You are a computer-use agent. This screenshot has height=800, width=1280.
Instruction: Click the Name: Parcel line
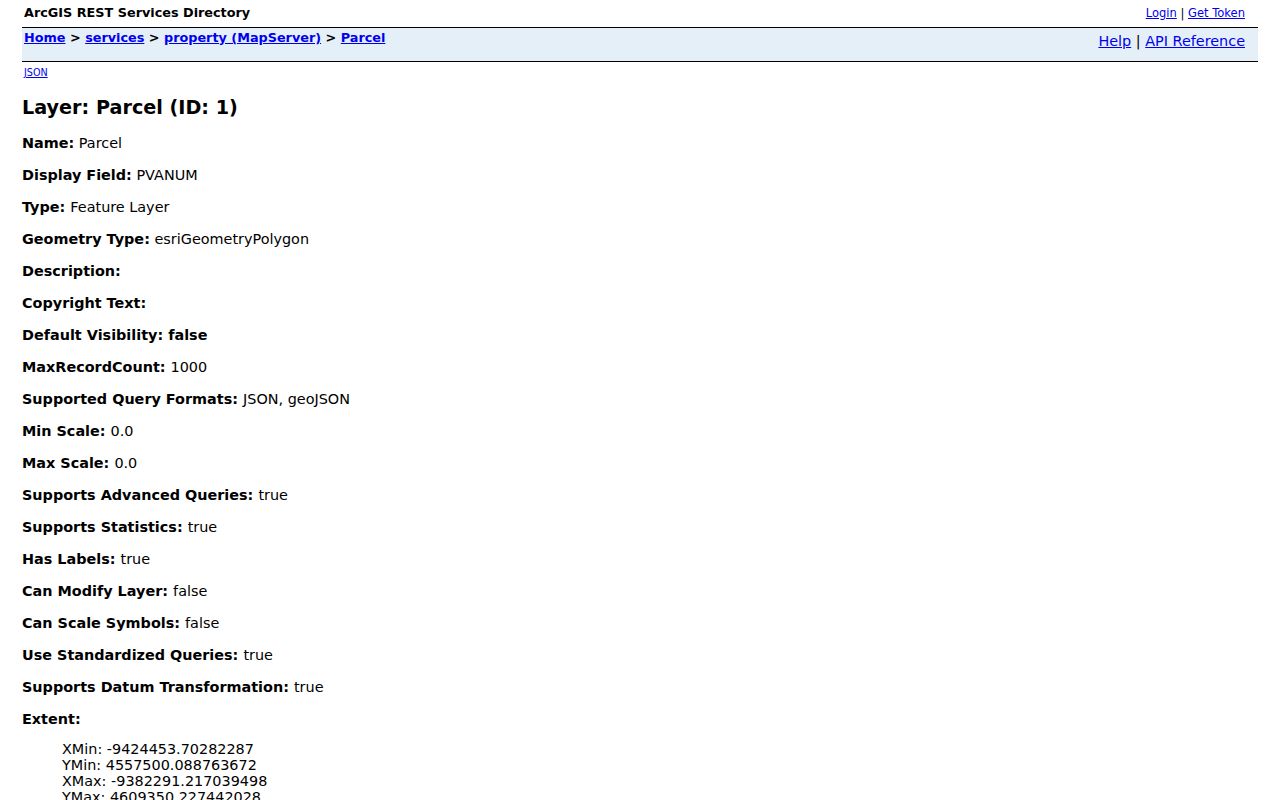[72, 143]
